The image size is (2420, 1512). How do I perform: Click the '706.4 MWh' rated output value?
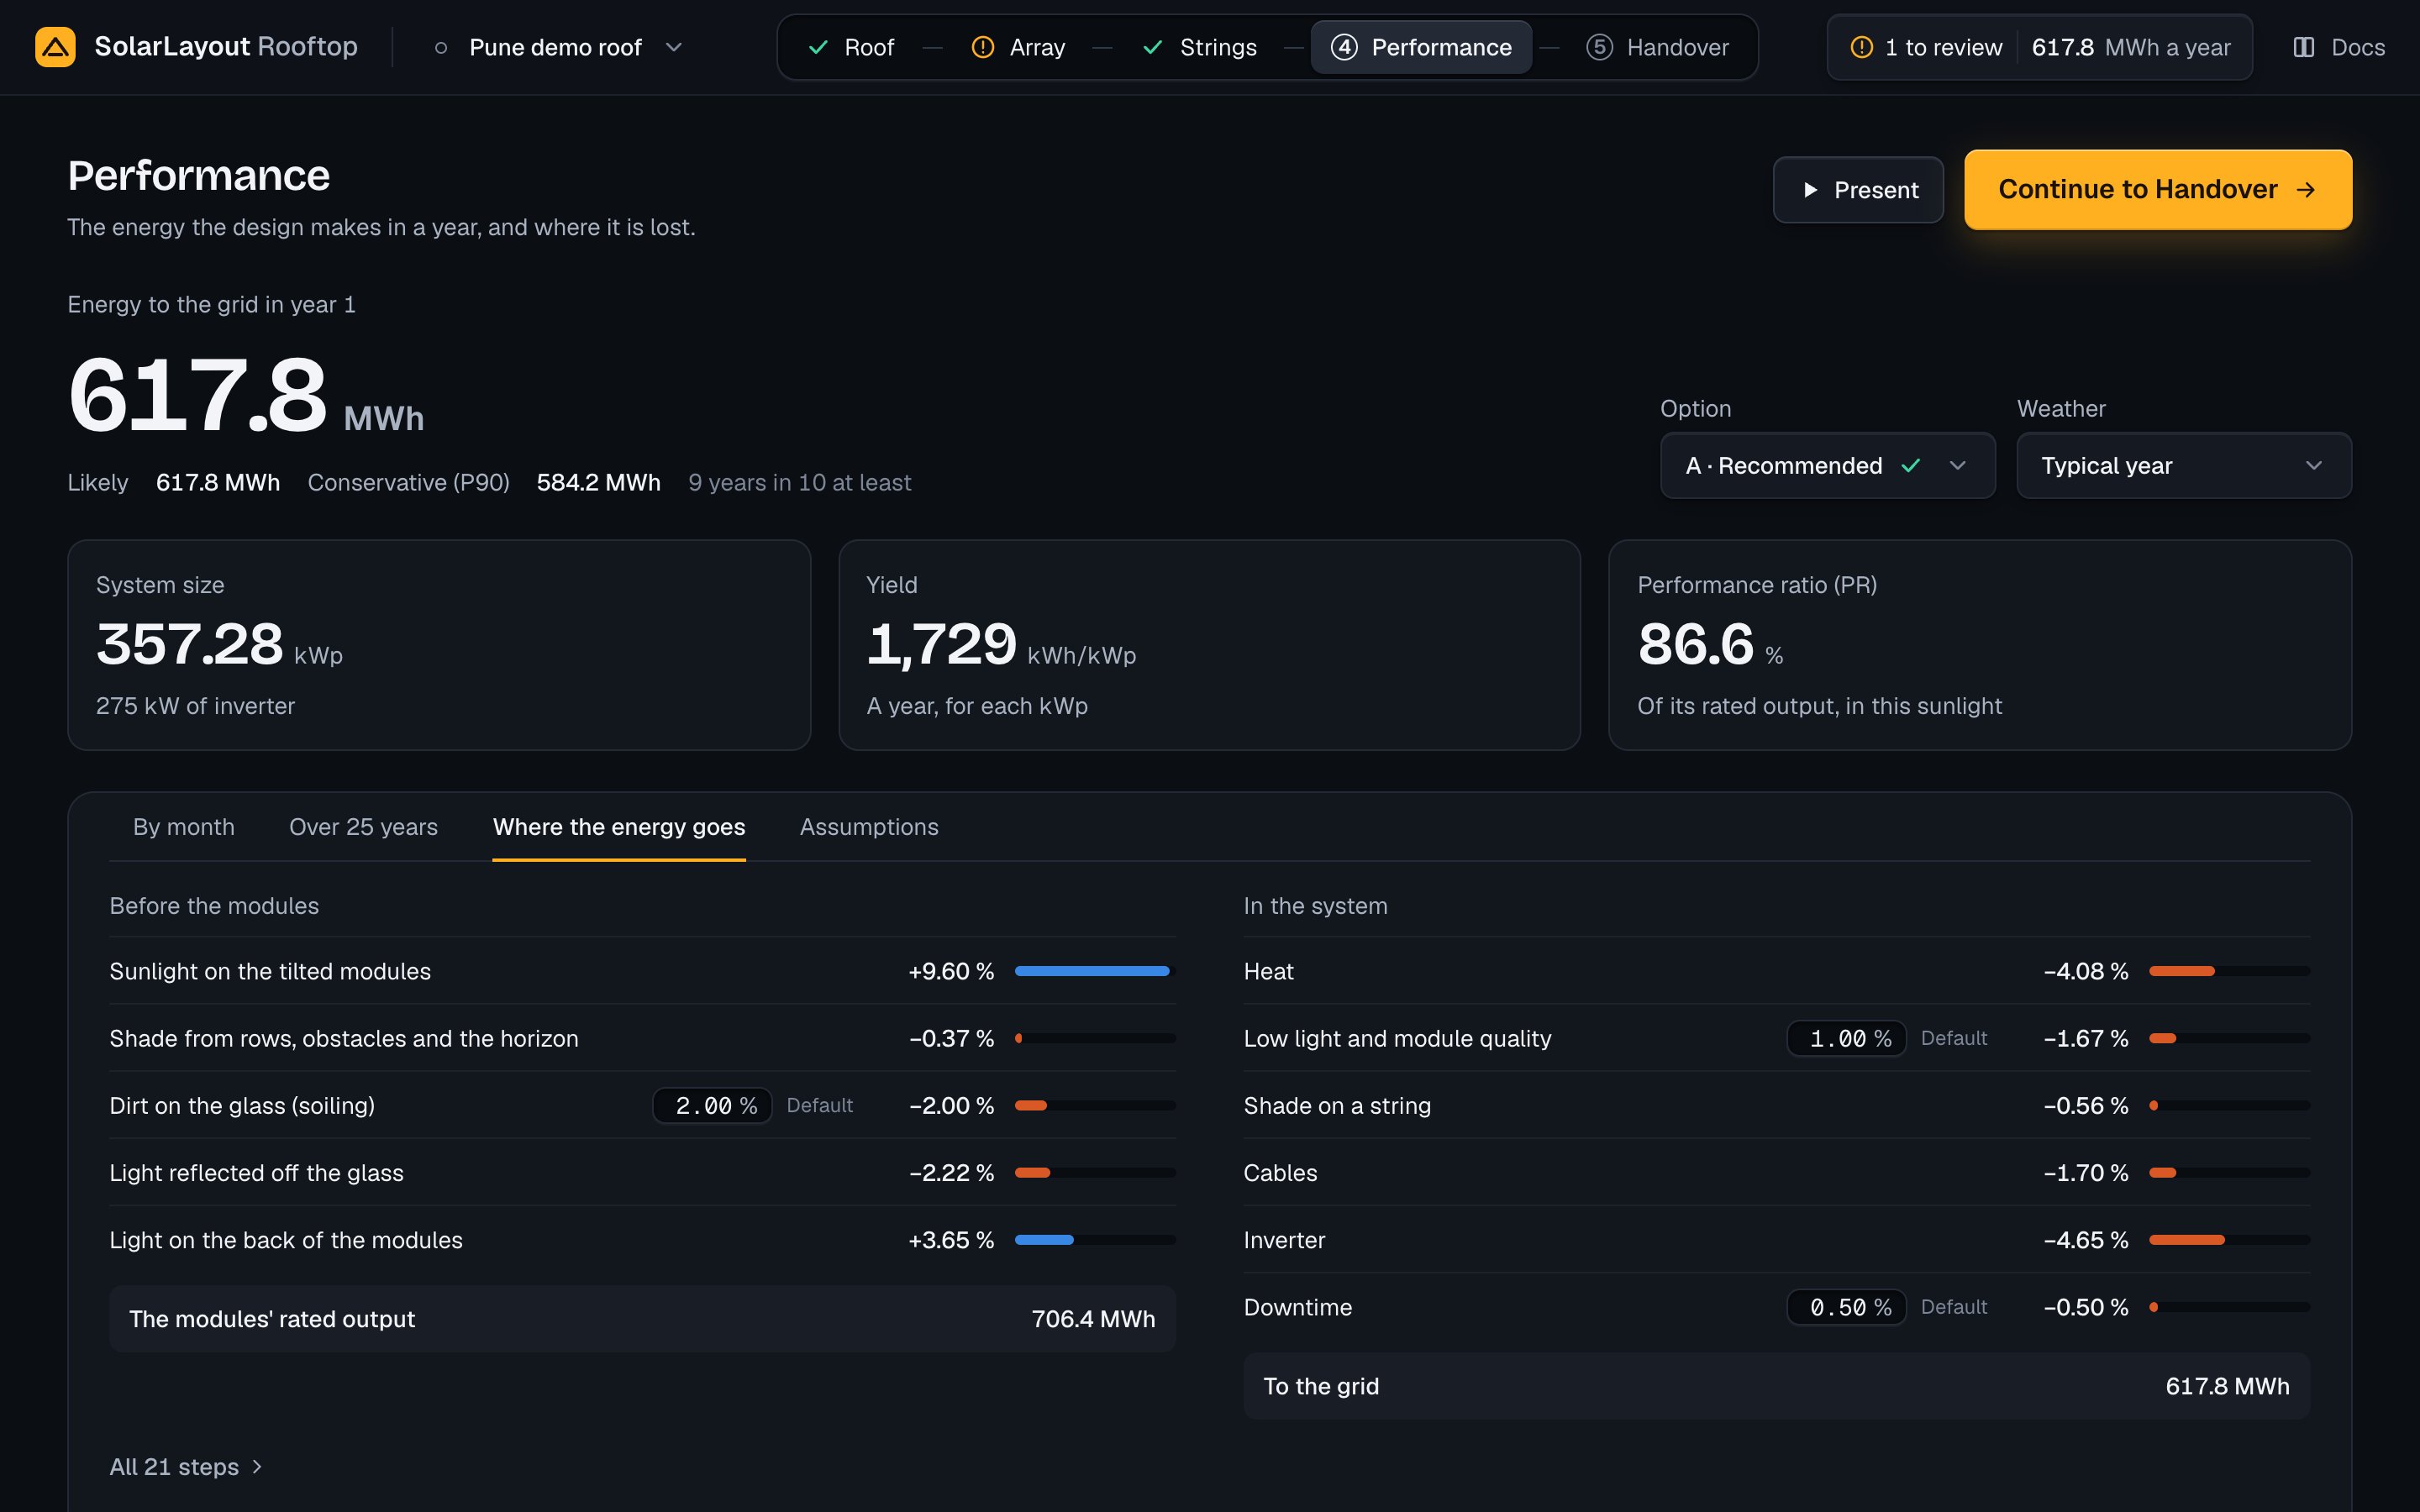click(x=1093, y=1319)
